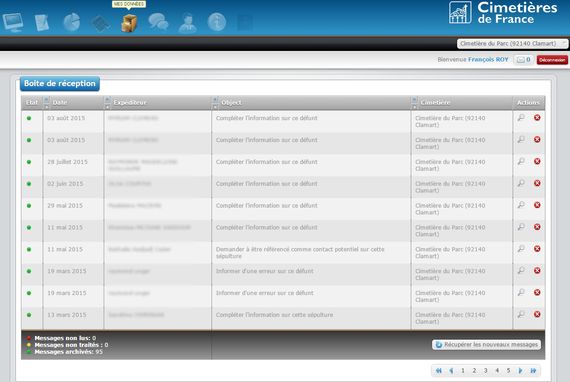570x382 pixels.
Task: Sort messages by the Expéditeur column
Action: [x=130, y=102]
